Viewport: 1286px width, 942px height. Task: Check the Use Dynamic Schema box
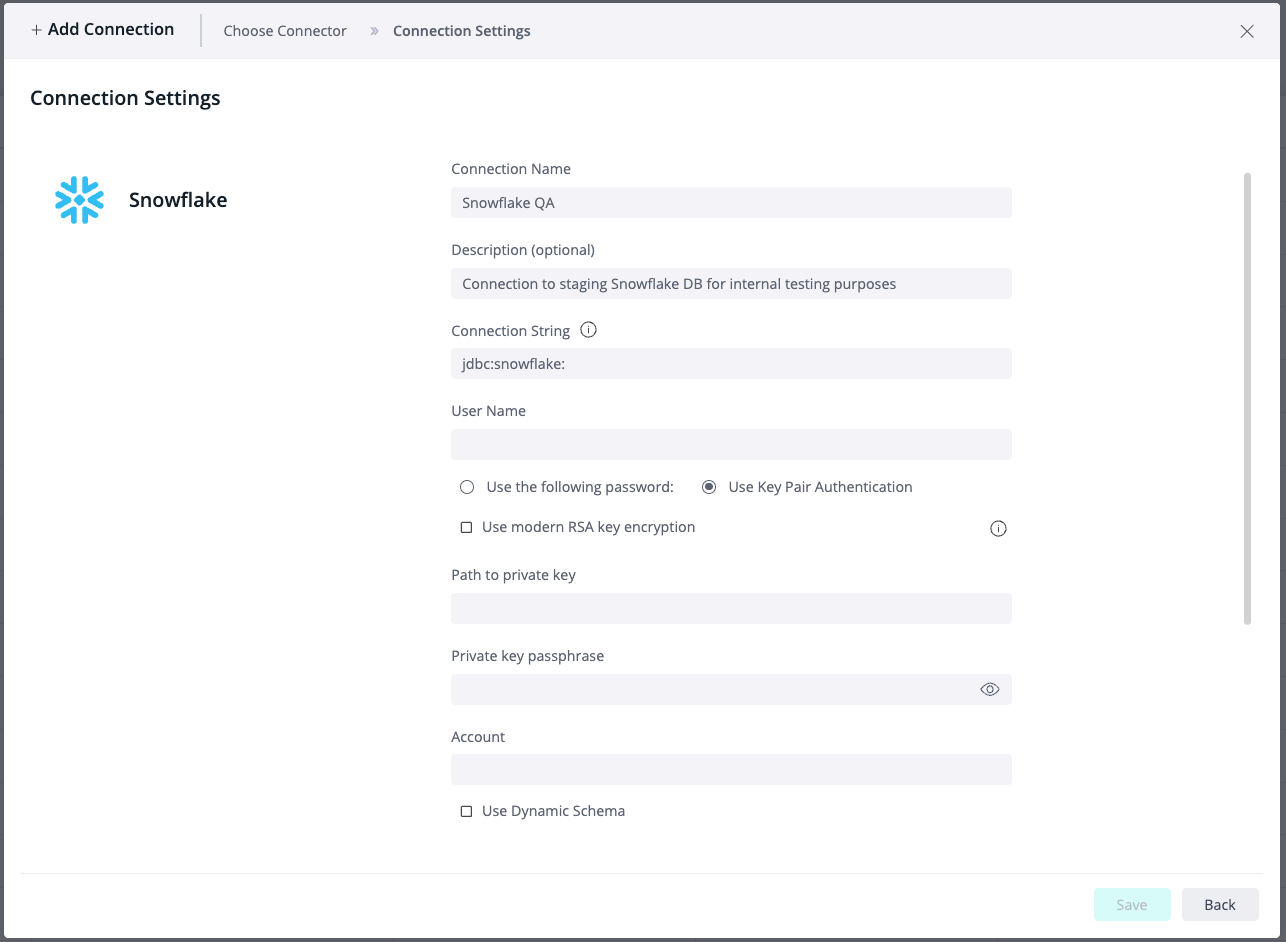466,811
